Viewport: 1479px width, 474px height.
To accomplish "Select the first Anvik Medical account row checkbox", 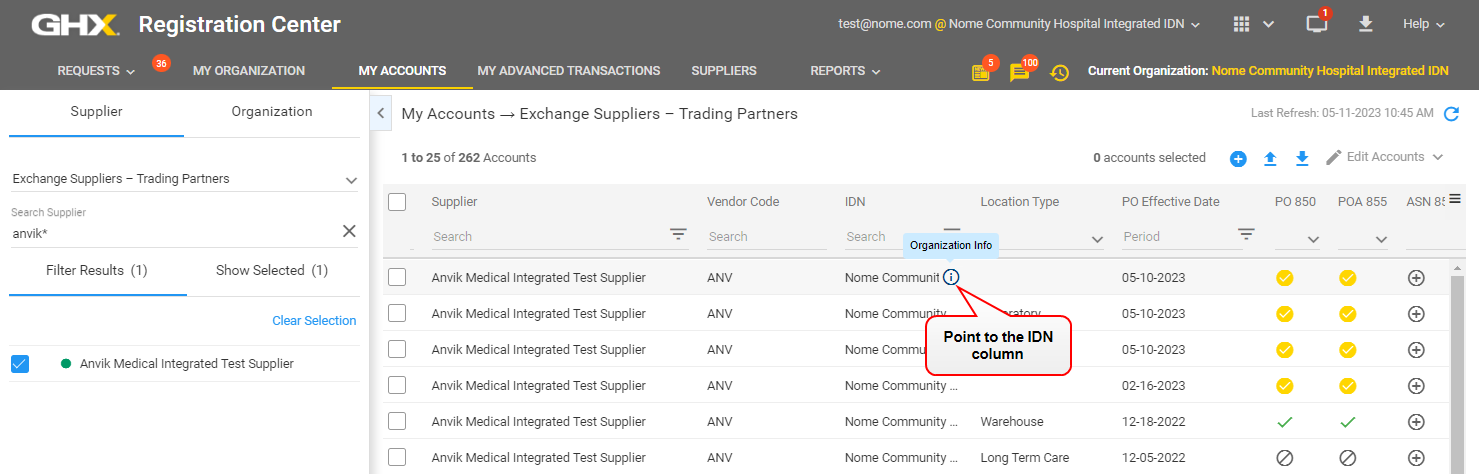I will click(x=397, y=277).
